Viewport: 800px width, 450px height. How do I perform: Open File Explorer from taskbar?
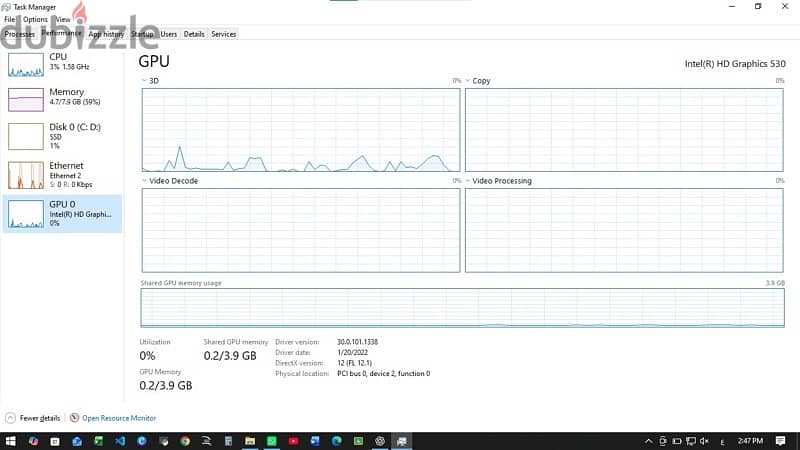tap(250, 441)
